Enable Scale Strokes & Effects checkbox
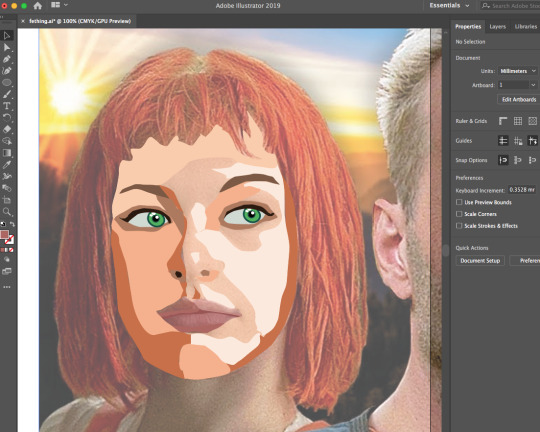Viewport: 540px width, 432px height. point(459,226)
